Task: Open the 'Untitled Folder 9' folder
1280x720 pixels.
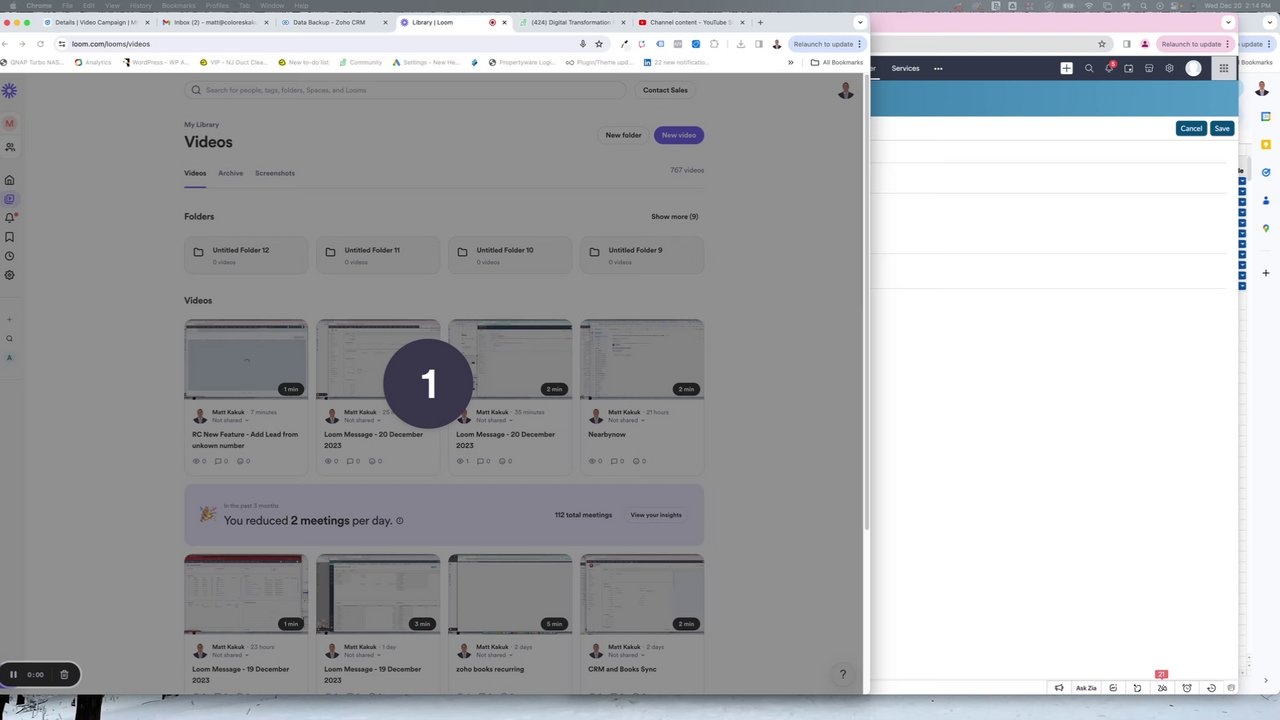Action: (642, 255)
